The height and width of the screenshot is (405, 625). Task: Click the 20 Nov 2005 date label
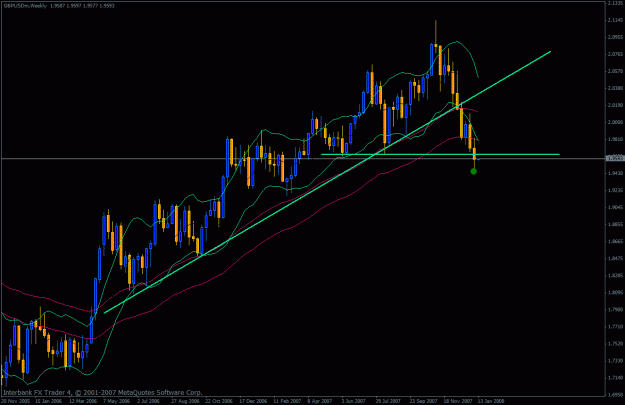16,401
